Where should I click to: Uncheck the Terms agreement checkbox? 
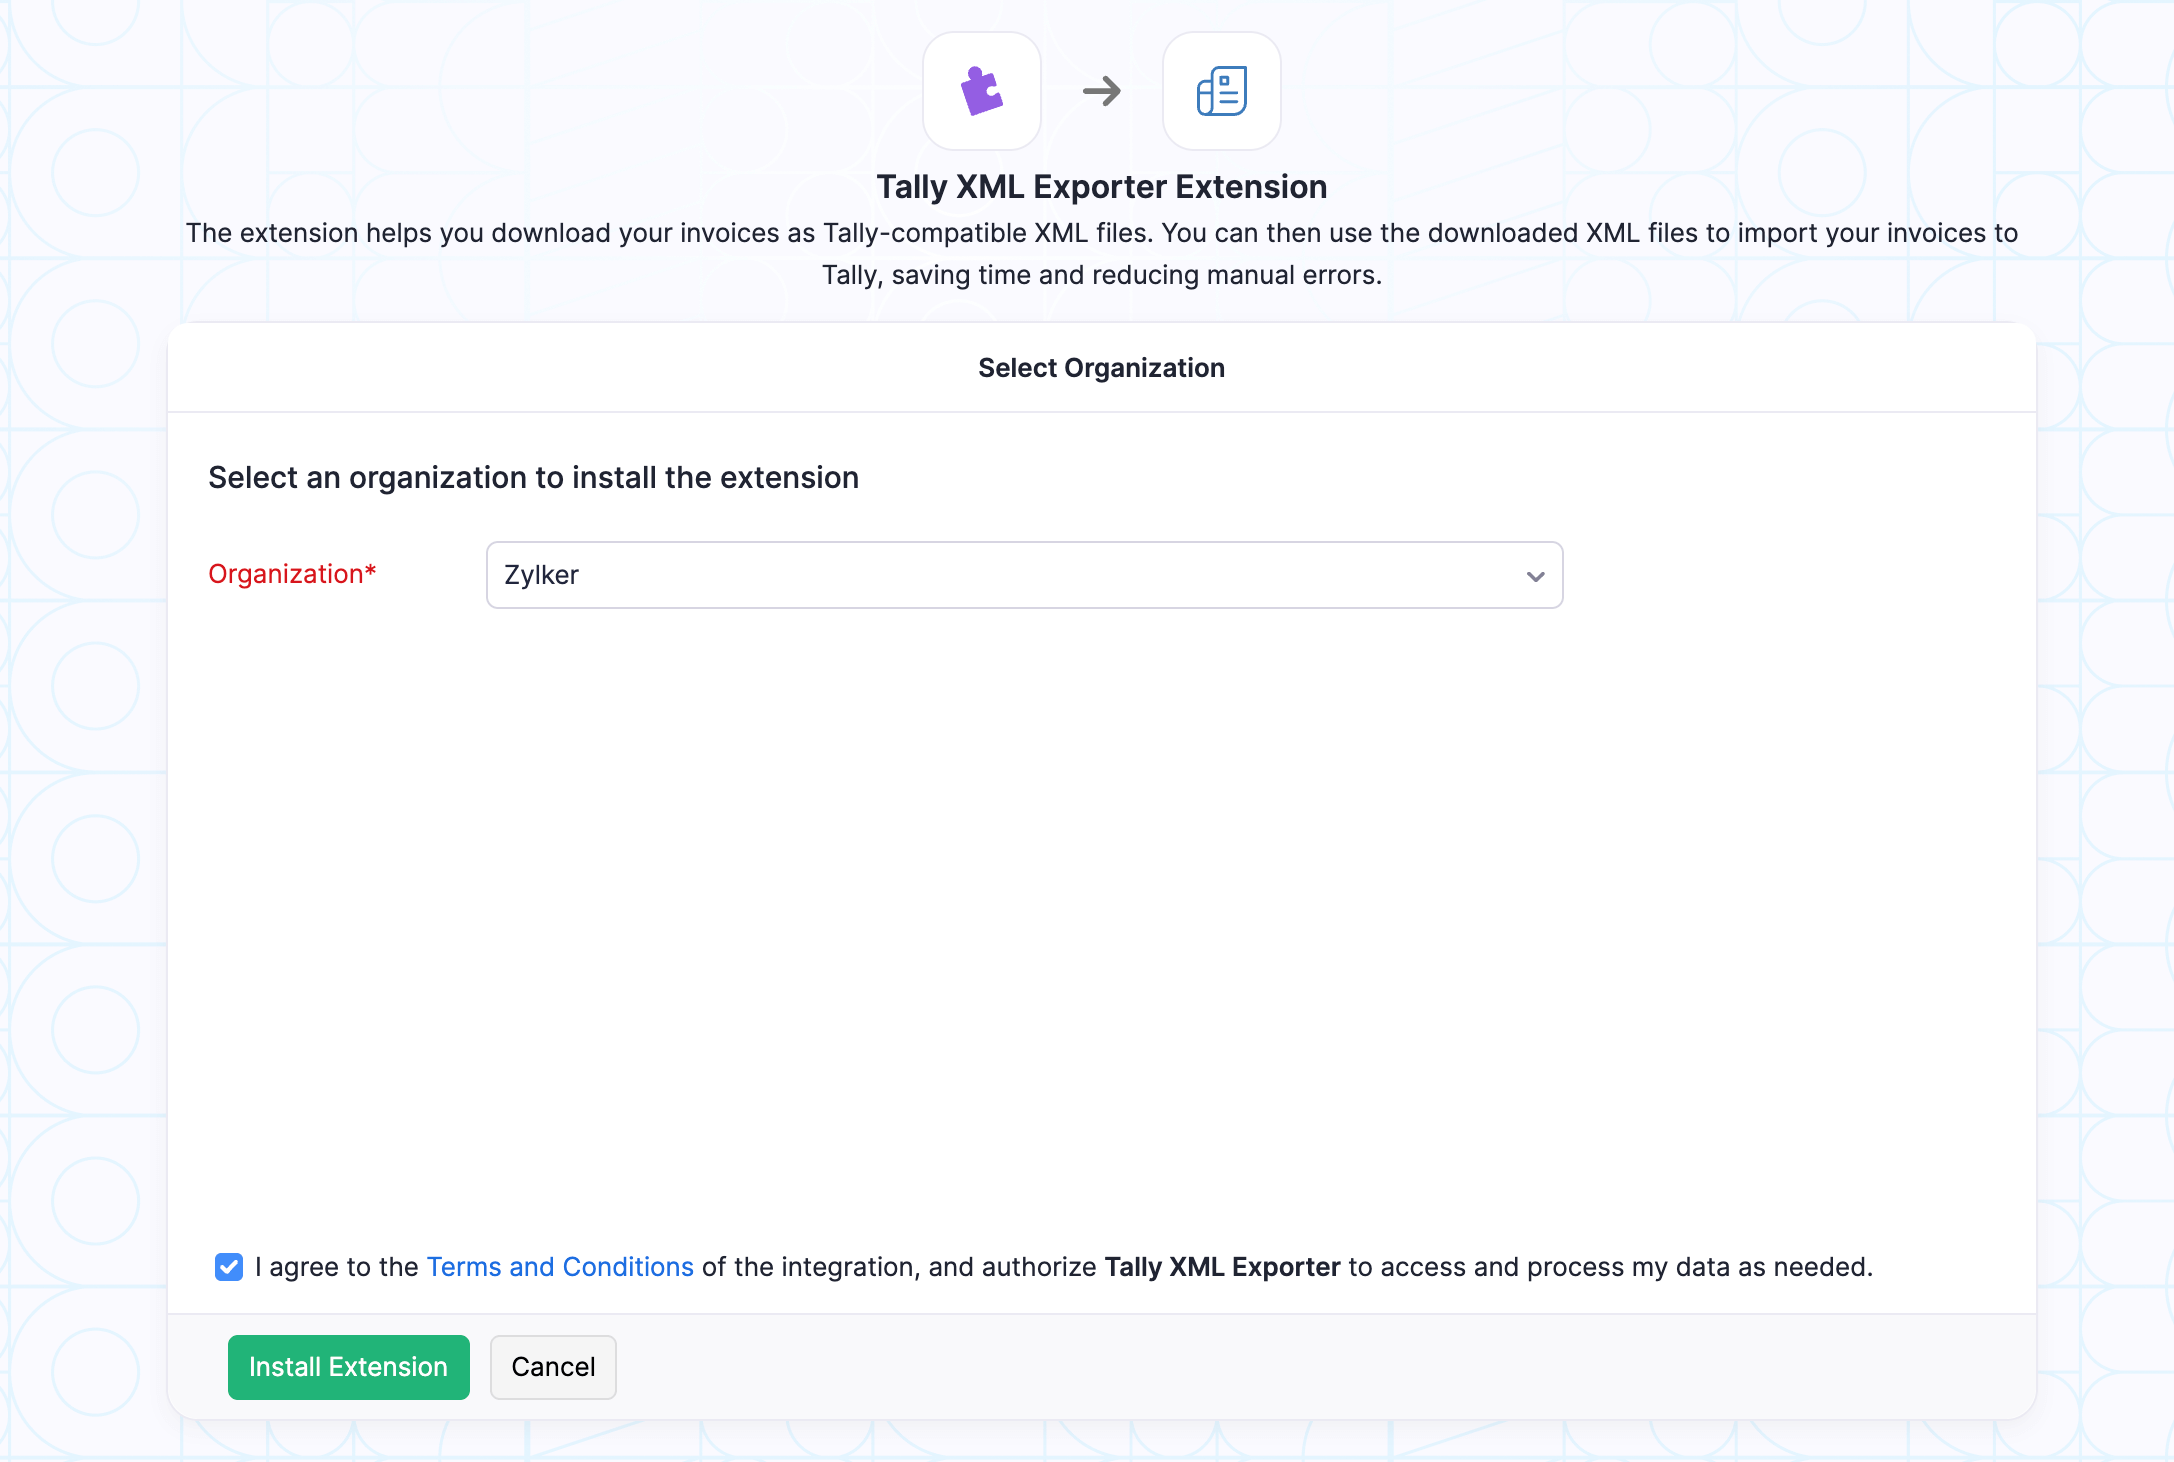coord(229,1267)
